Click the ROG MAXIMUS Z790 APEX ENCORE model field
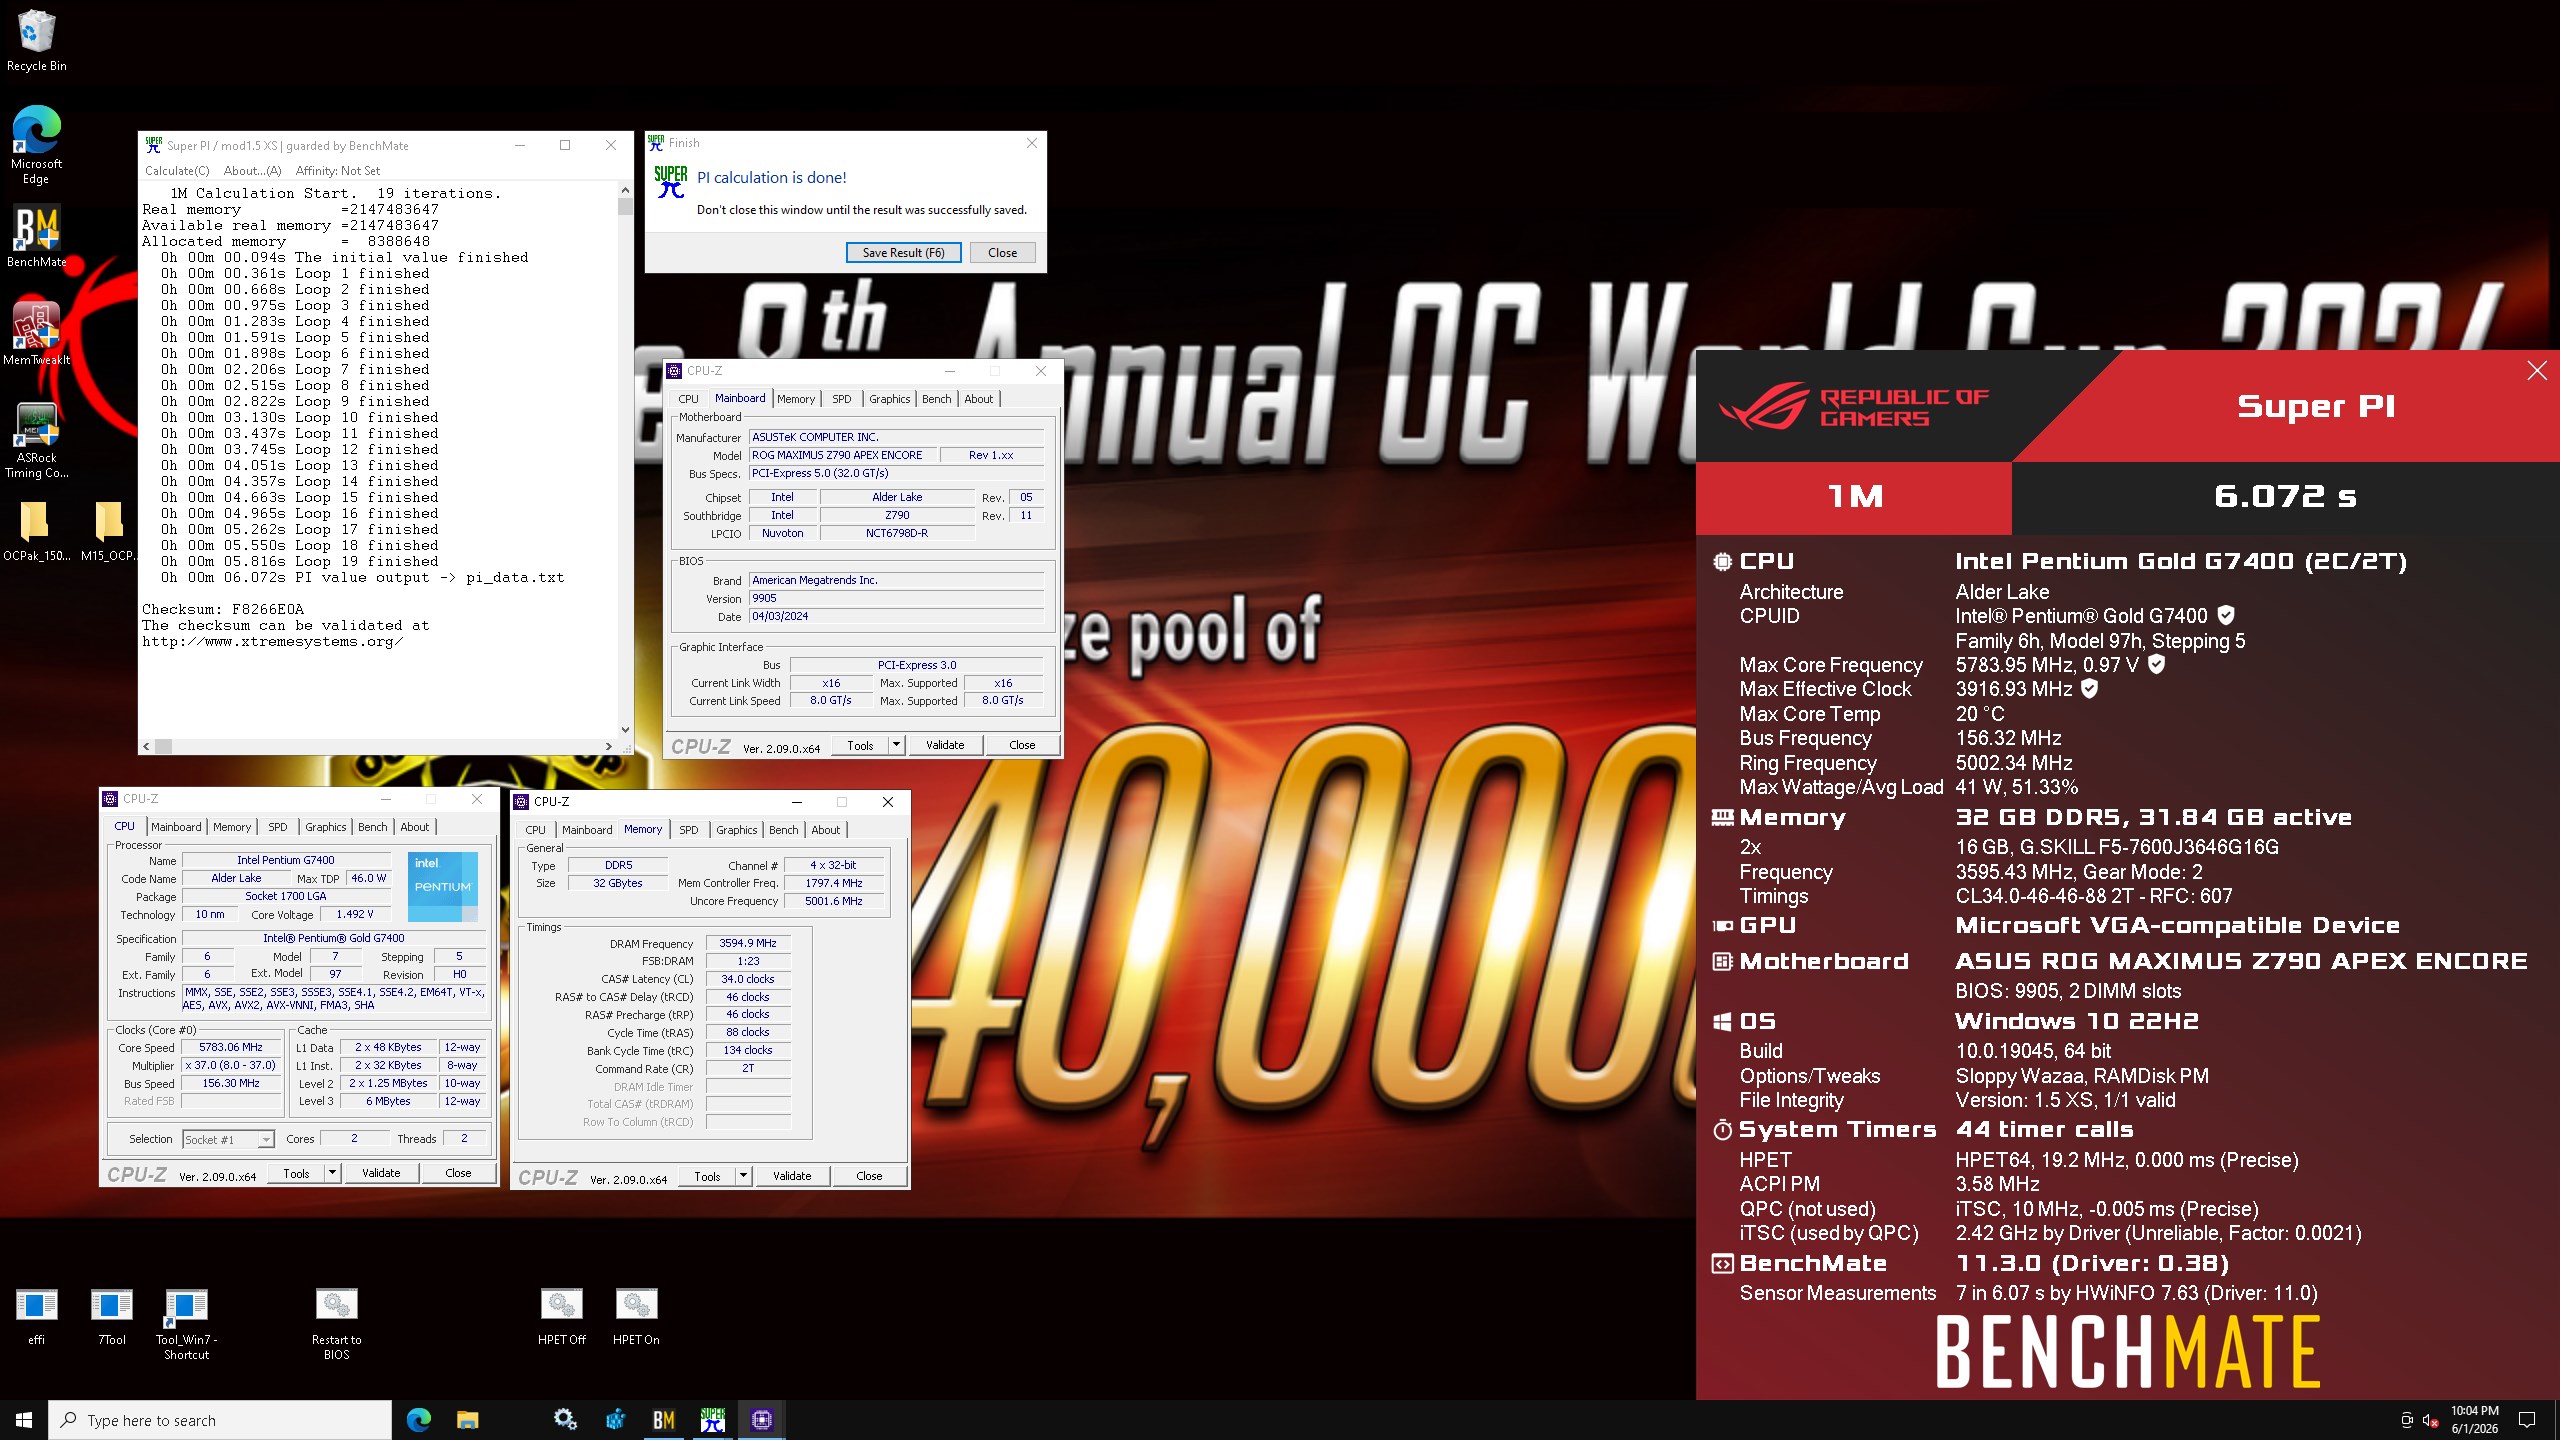This screenshot has width=2560, height=1440. 843,455
